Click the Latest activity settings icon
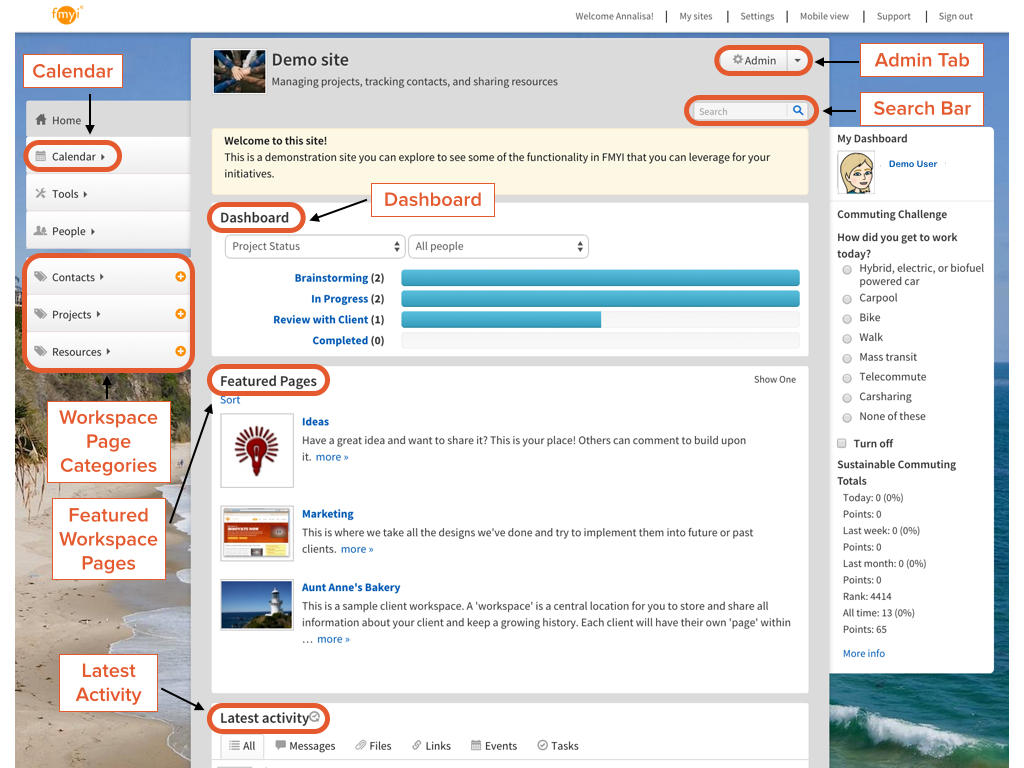The image size is (1024, 768). [315, 717]
